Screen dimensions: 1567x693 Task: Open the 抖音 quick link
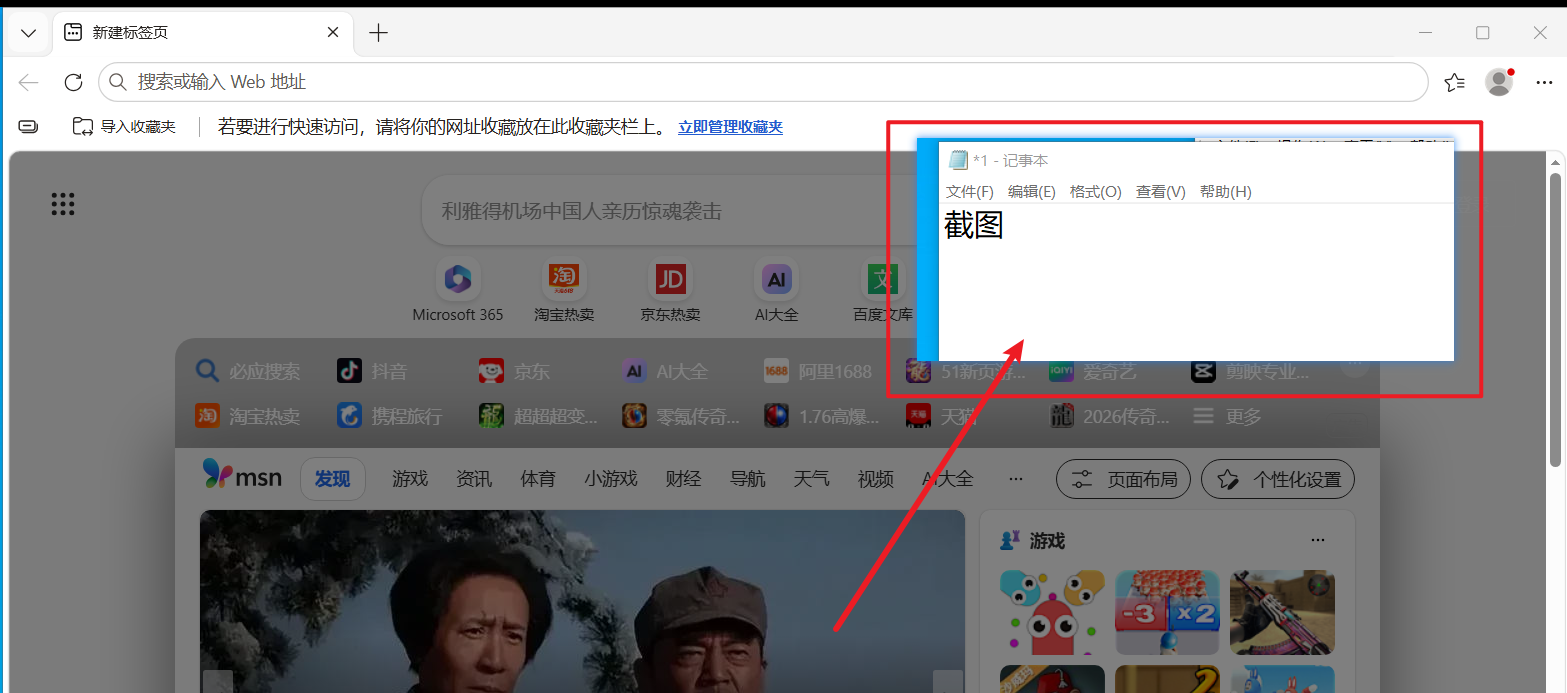point(372,372)
